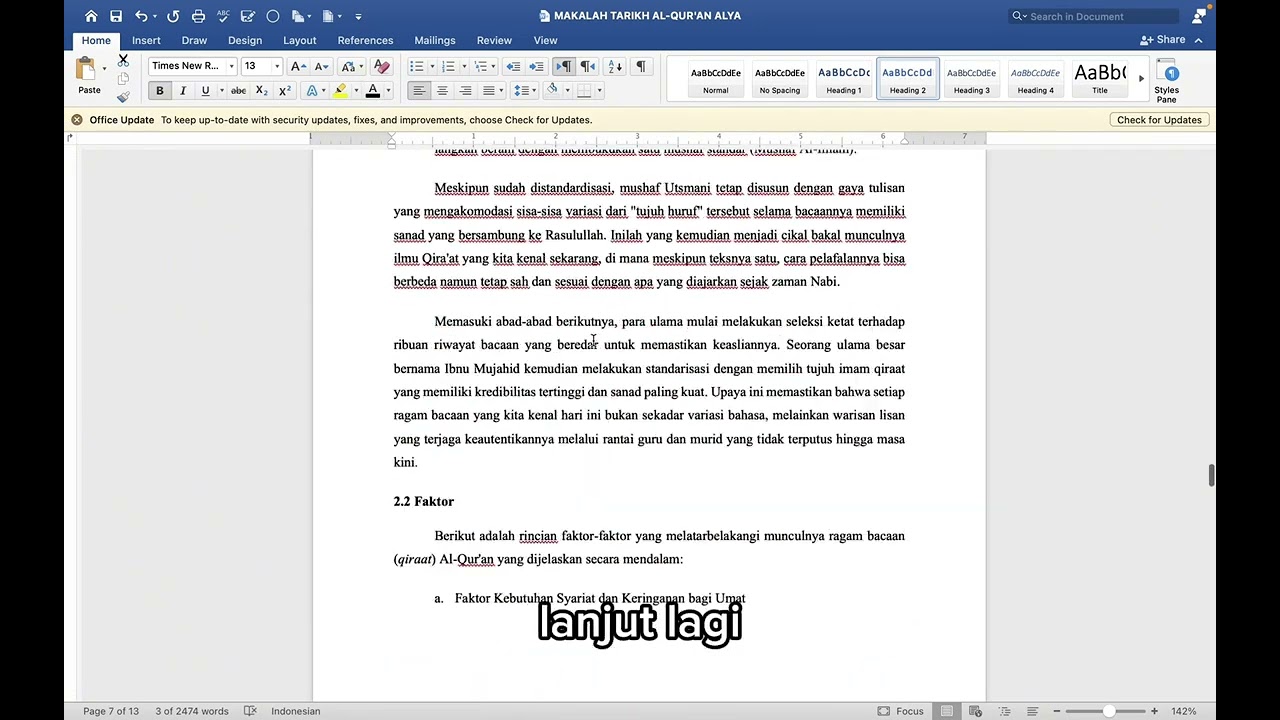Run the ABC spelling check icon
This screenshot has width=1280, height=720.
(223, 16)
